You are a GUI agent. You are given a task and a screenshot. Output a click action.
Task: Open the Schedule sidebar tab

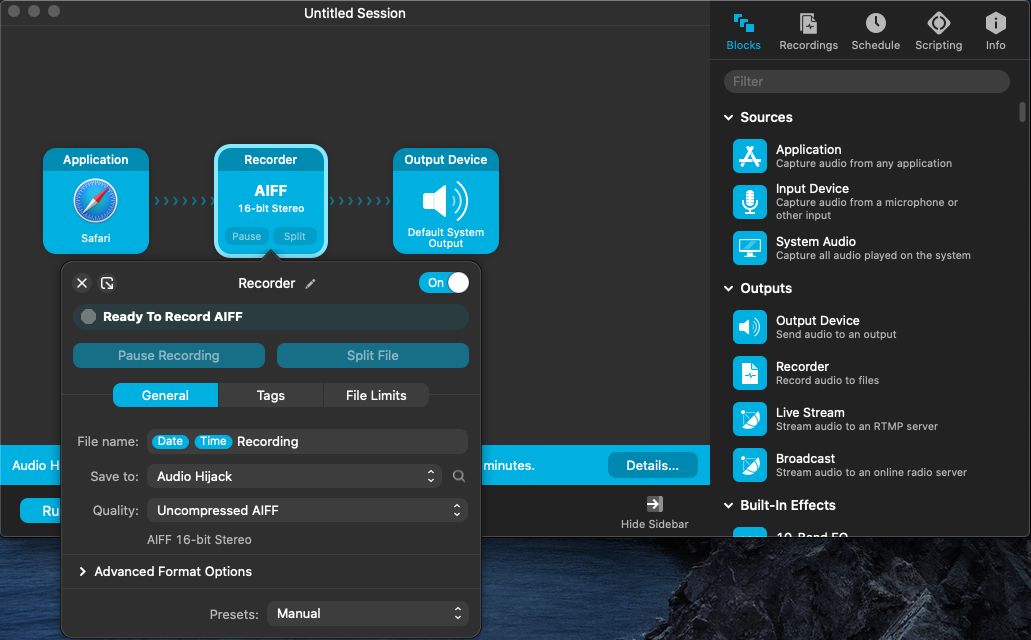pyautogui.click(x=875, y=32)
